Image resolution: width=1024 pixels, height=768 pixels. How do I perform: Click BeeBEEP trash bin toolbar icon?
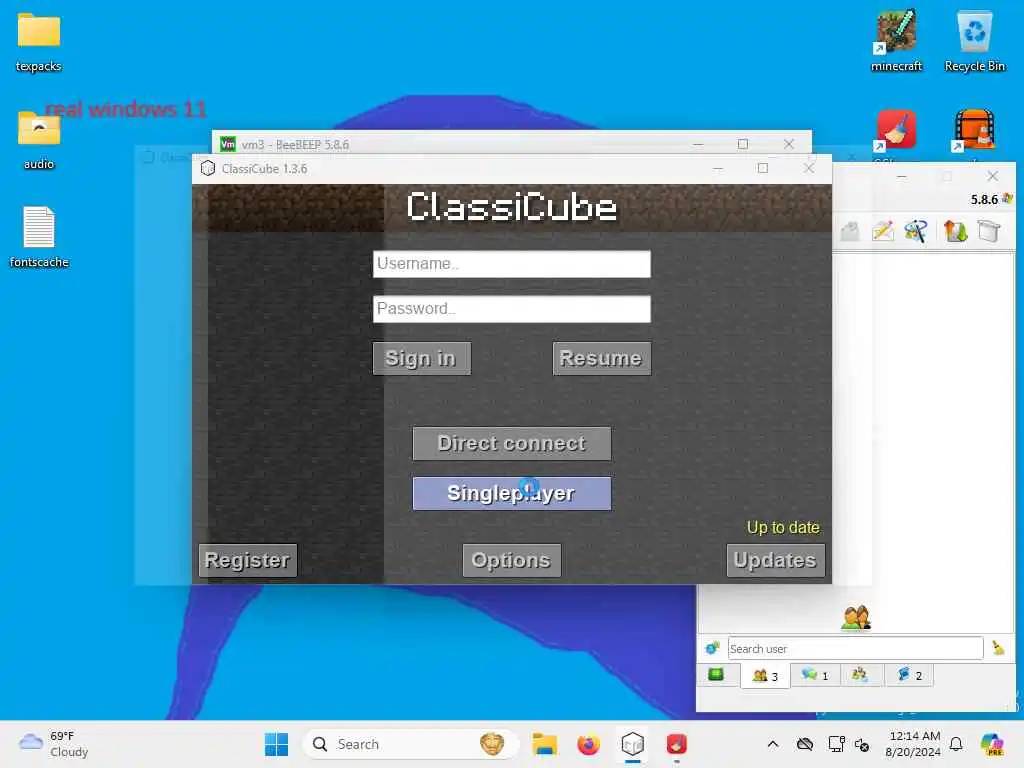click(989, 231)
